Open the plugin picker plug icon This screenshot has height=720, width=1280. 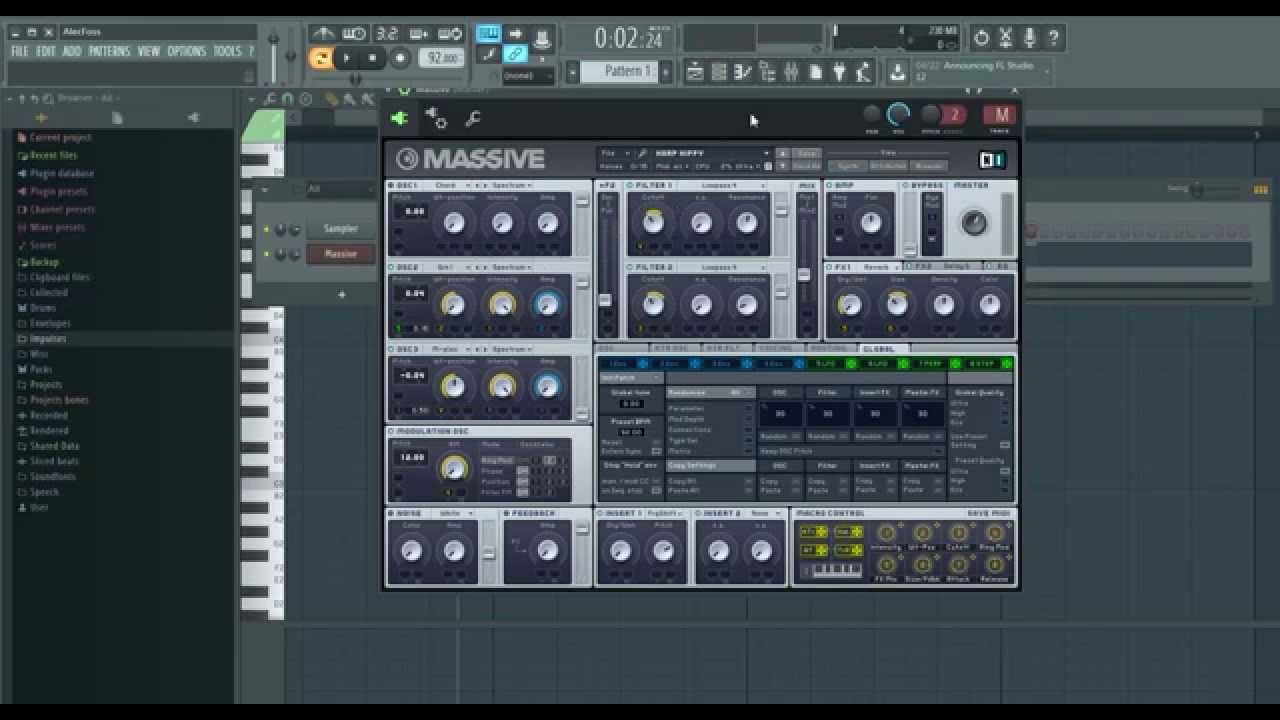click(x=839, y=71)
